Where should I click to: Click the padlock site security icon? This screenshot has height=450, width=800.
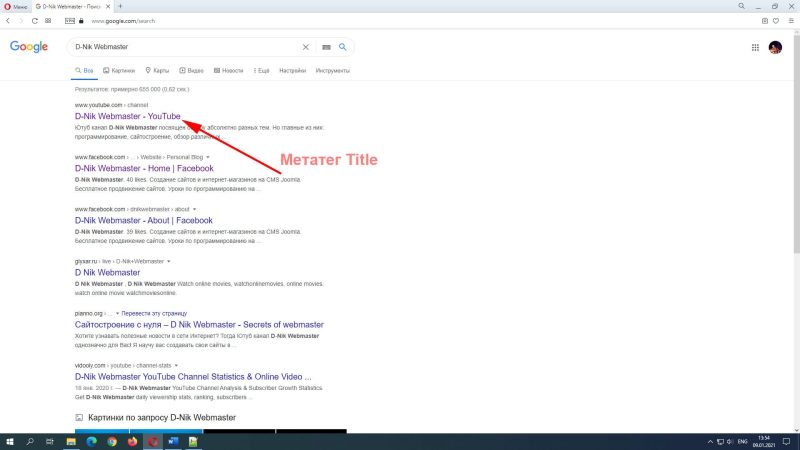pyautogui.click(x=81, y=21)
